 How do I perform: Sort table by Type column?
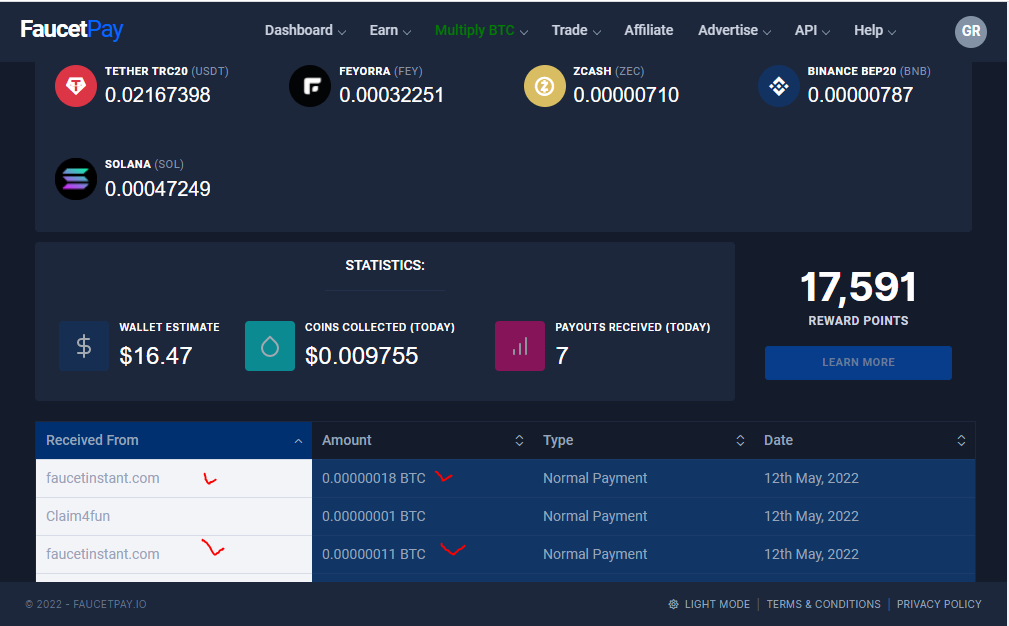click(643, 440)
